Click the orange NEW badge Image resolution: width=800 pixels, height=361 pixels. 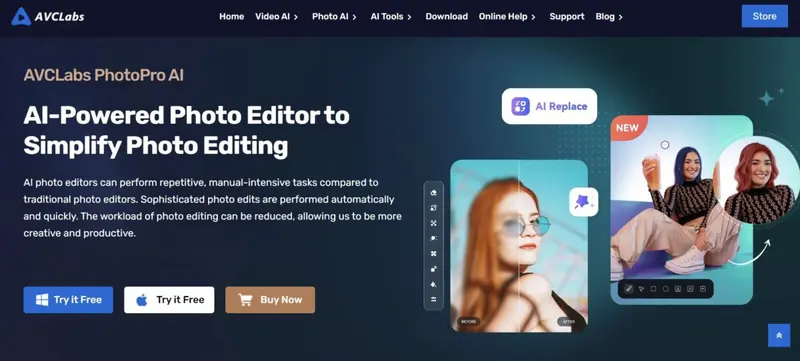tap(628, 127)
